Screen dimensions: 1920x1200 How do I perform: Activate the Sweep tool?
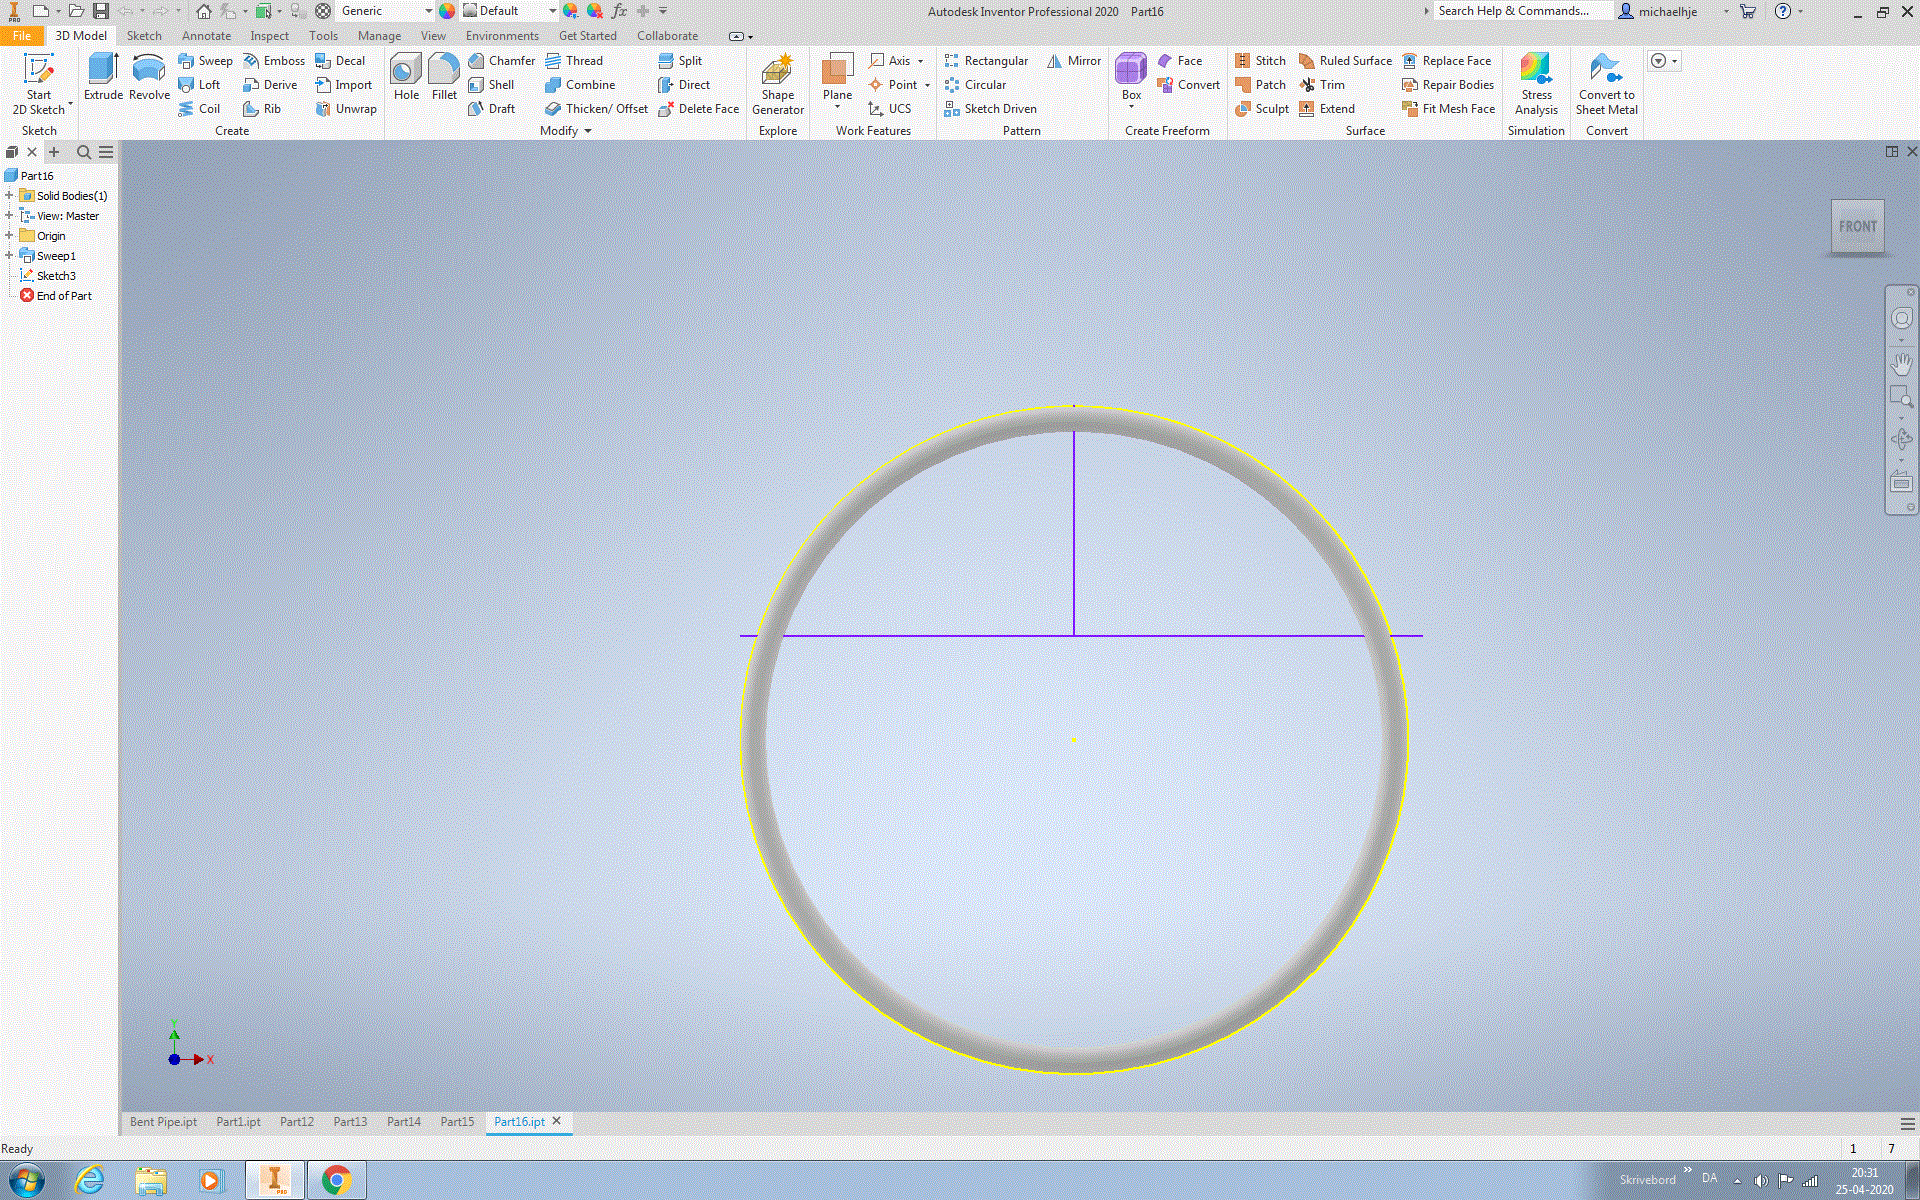pos(205,60)
